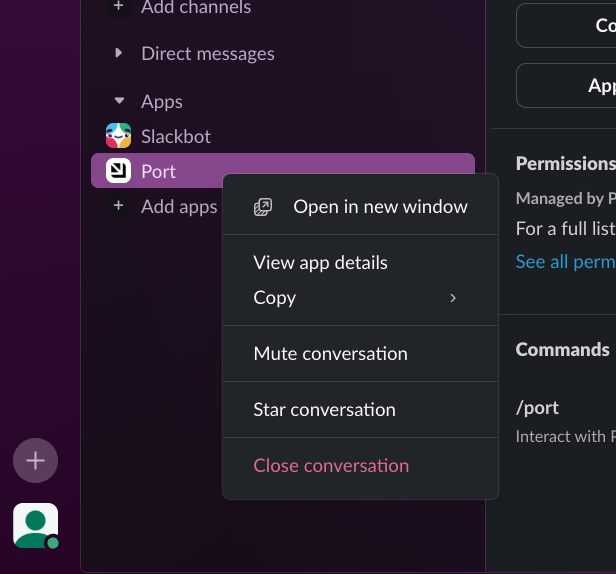Select Star conversation in the context menu

coord(324,410)
